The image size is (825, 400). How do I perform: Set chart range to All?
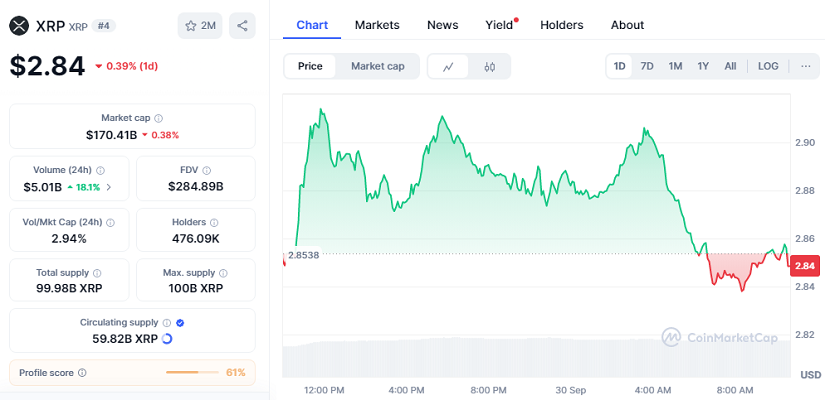pos(730,66)
